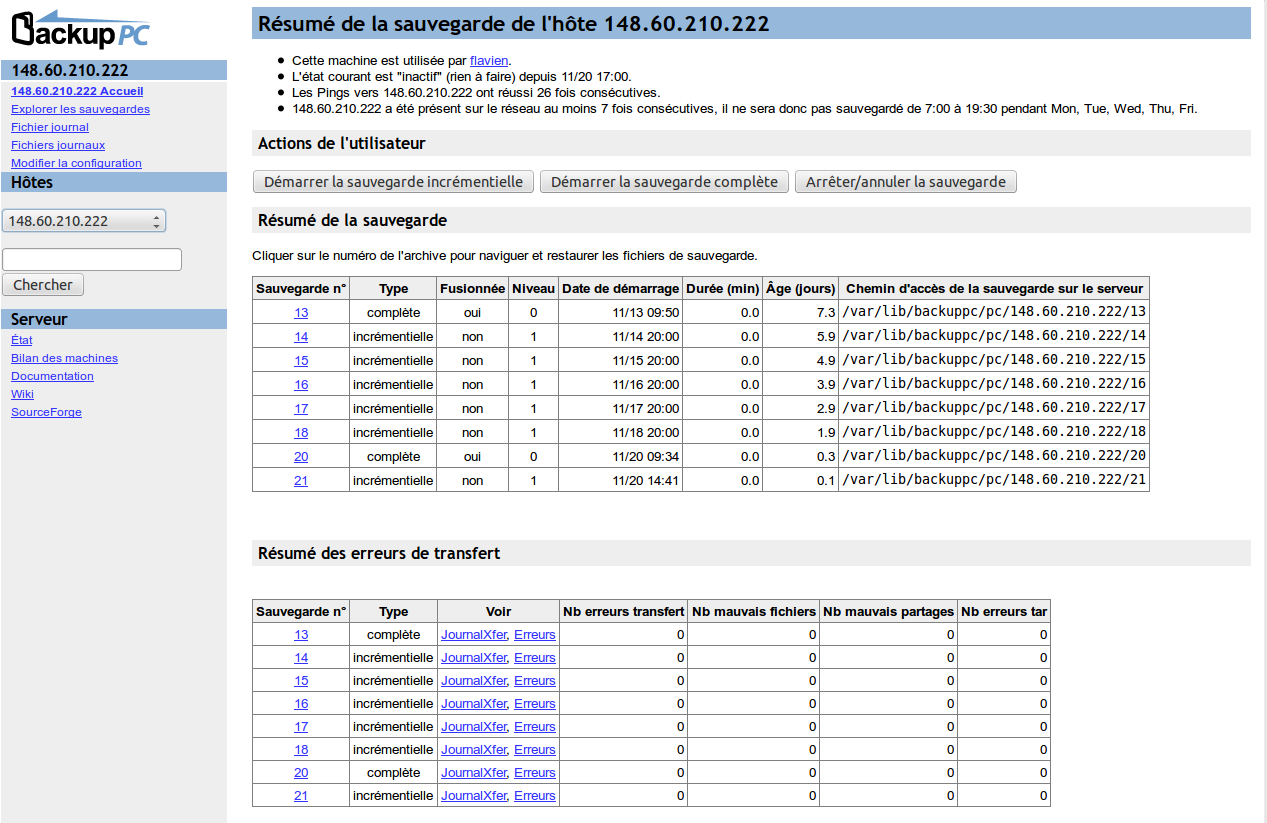Open the hosts dropdown showing 148.60.210.222
1267x823 pixels.
tap(84, 221)
